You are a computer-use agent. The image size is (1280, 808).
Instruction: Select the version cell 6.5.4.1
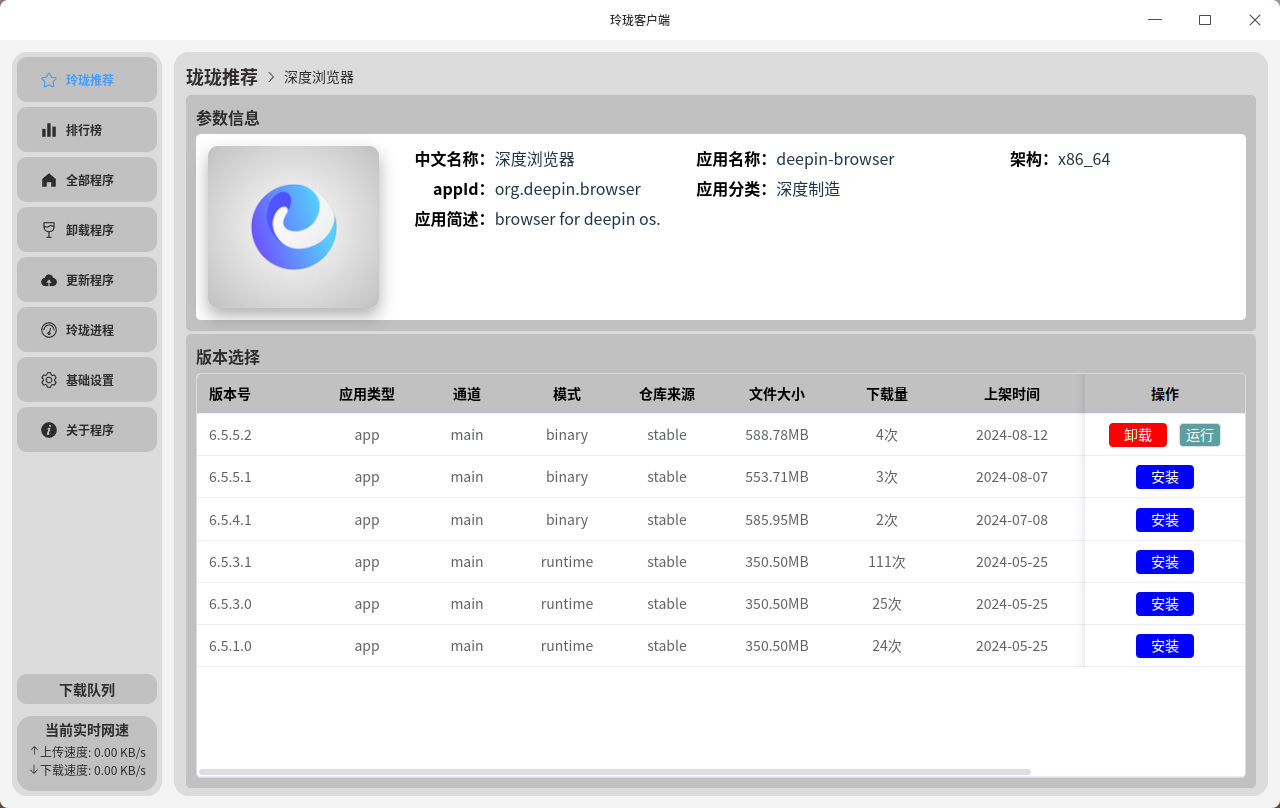pos(230,520)
